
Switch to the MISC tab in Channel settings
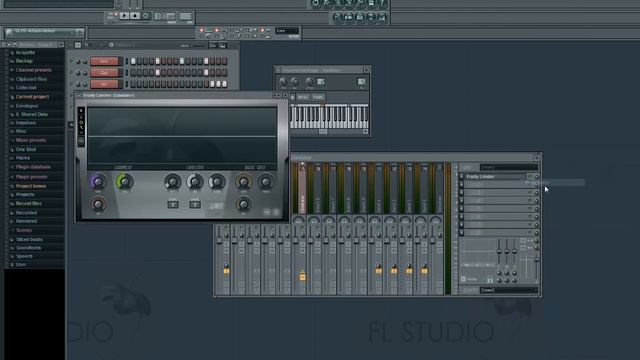click(x=303, y=97)
